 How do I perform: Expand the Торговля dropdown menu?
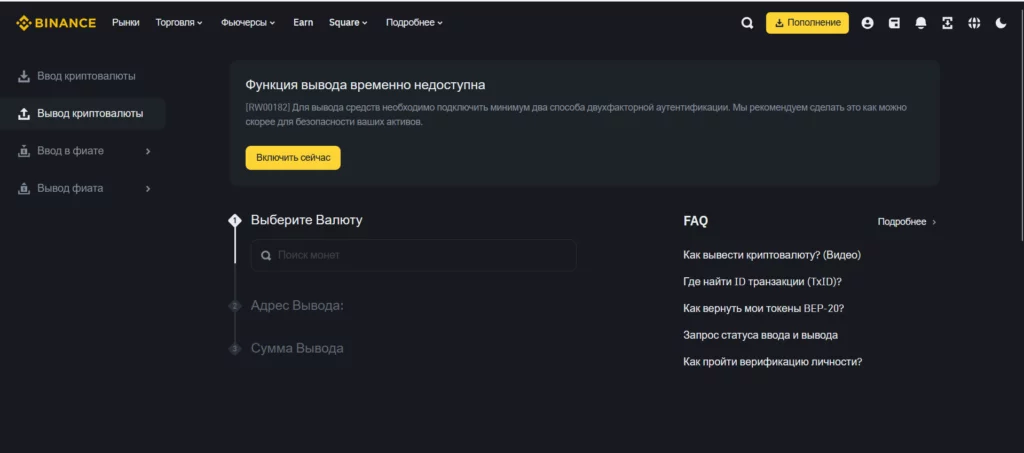coord(179,22)
